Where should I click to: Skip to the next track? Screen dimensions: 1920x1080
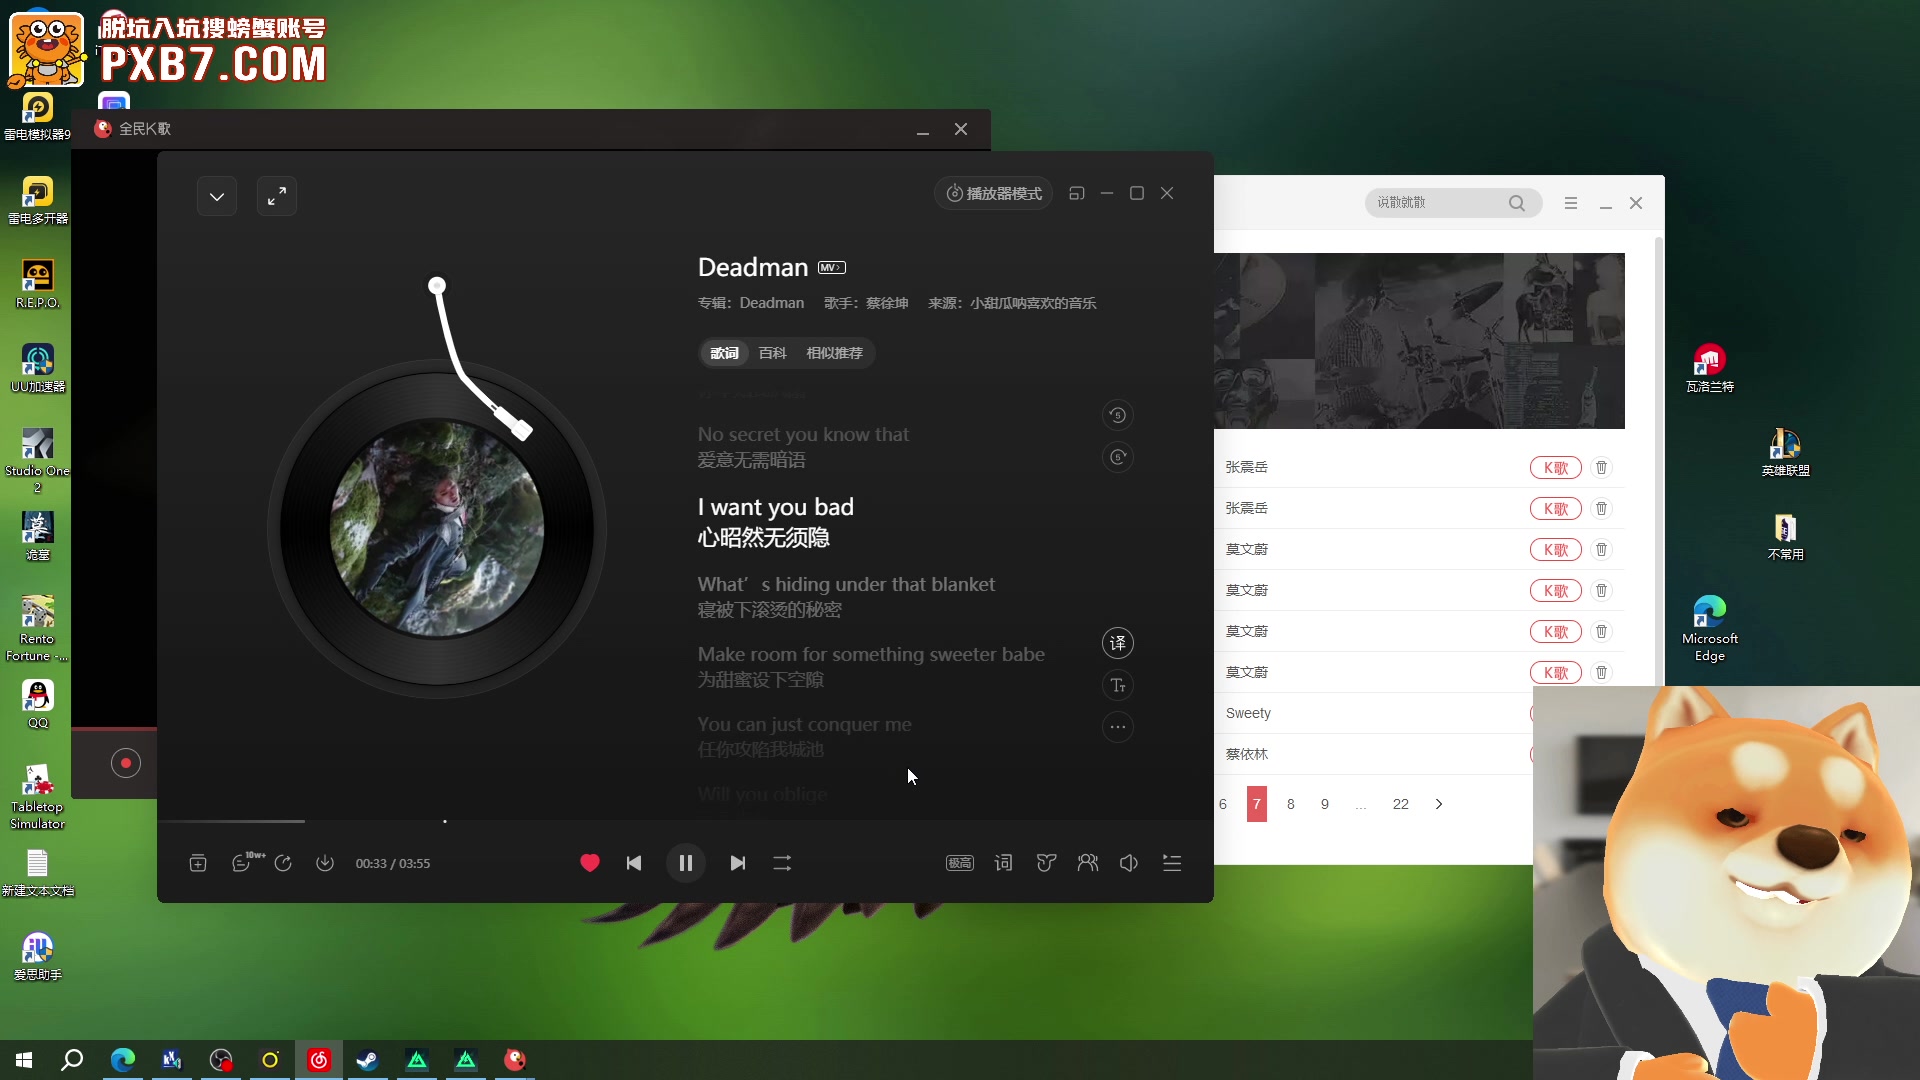[738, 863]
